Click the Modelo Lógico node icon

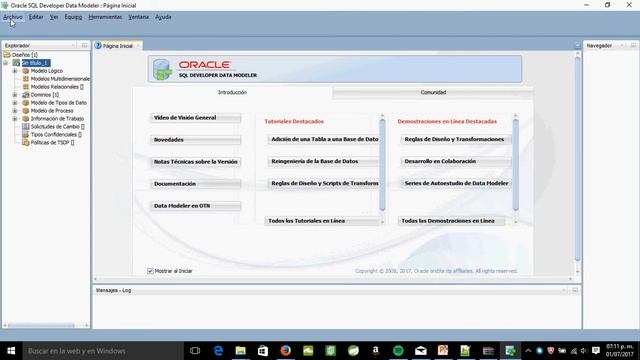26,71
